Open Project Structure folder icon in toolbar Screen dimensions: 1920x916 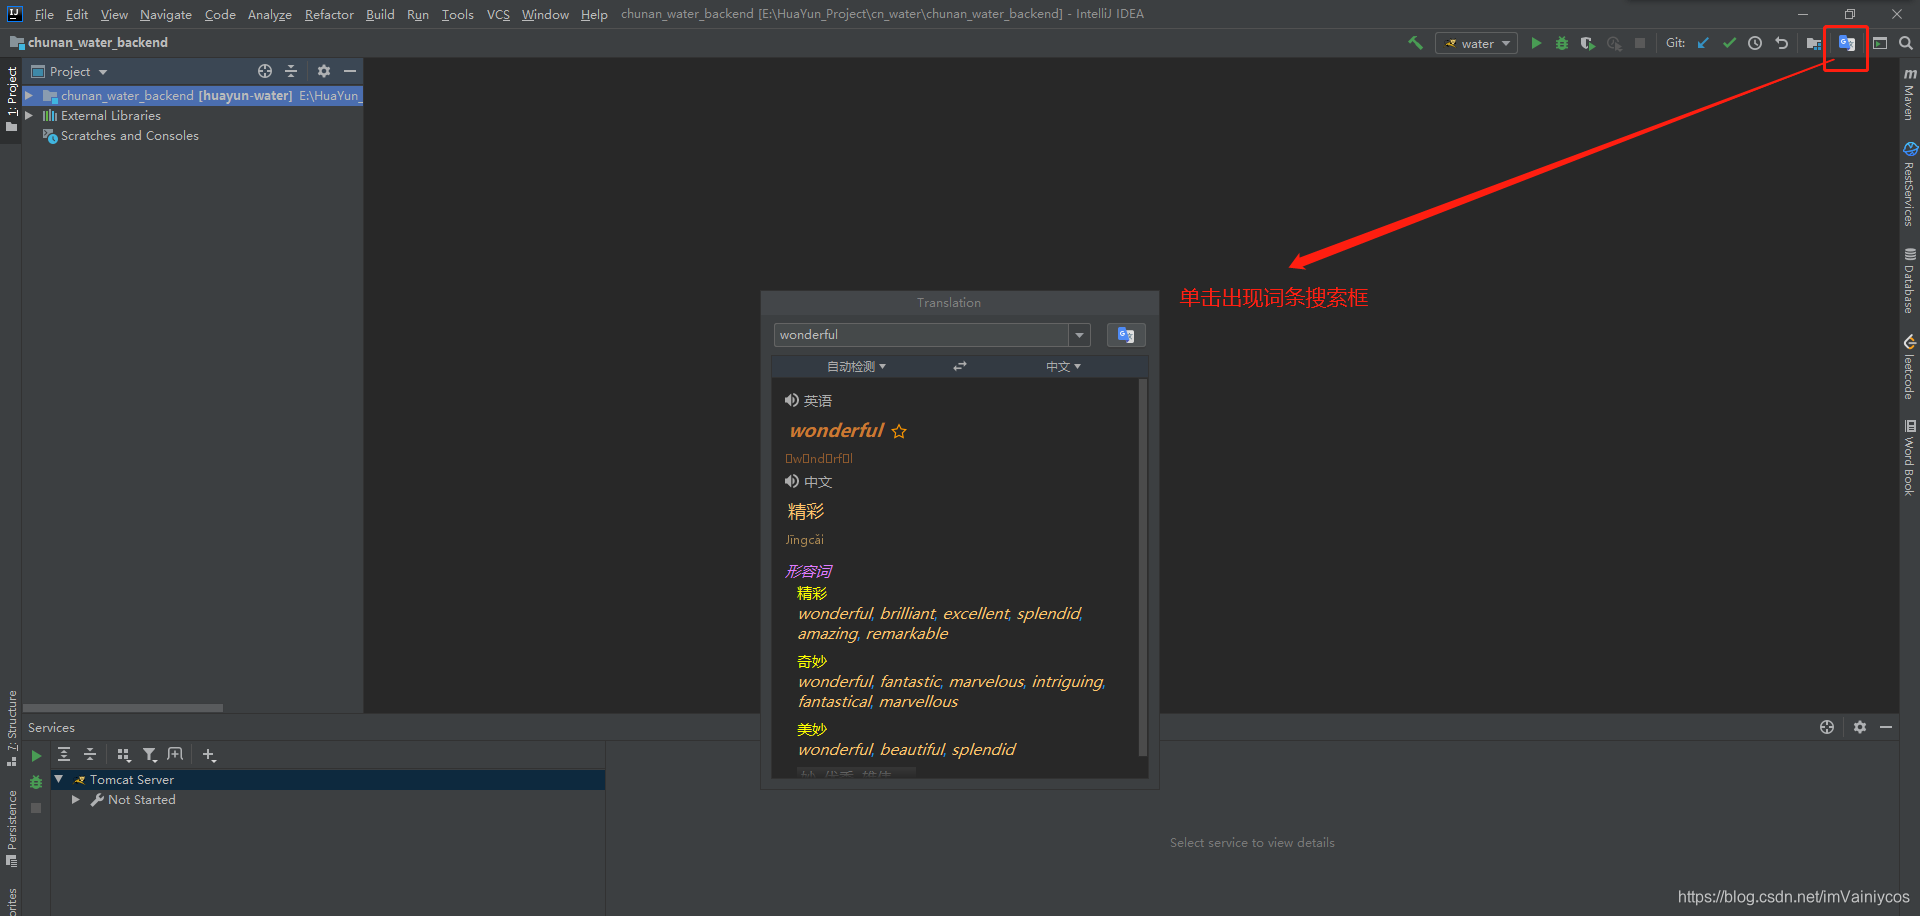1814,43
